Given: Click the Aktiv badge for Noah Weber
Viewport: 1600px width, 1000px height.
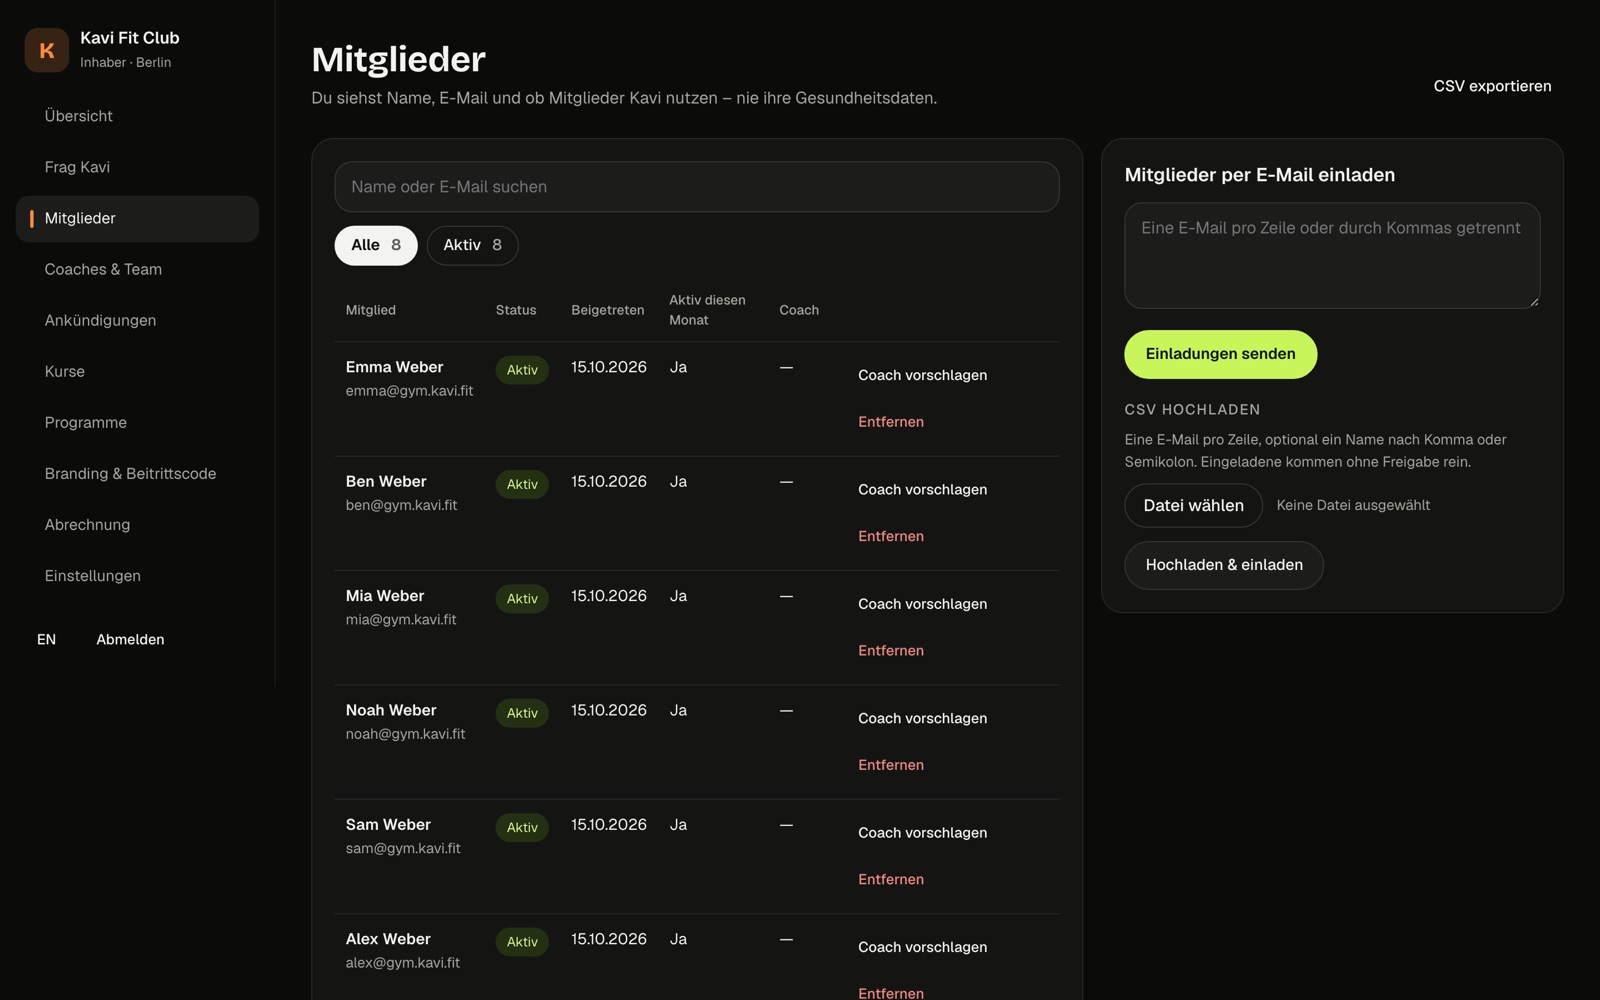Looking at the screenshot, I should coord(522,713).
